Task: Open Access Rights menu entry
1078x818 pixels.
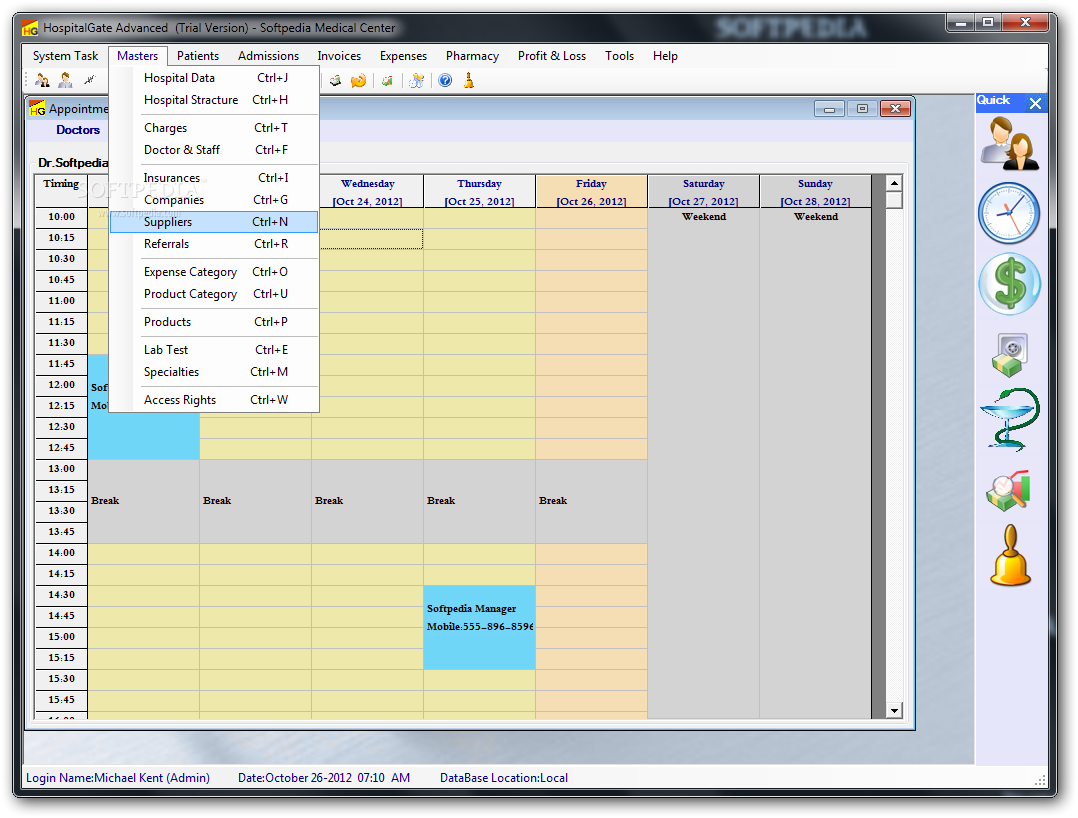Action: (214, 400)
